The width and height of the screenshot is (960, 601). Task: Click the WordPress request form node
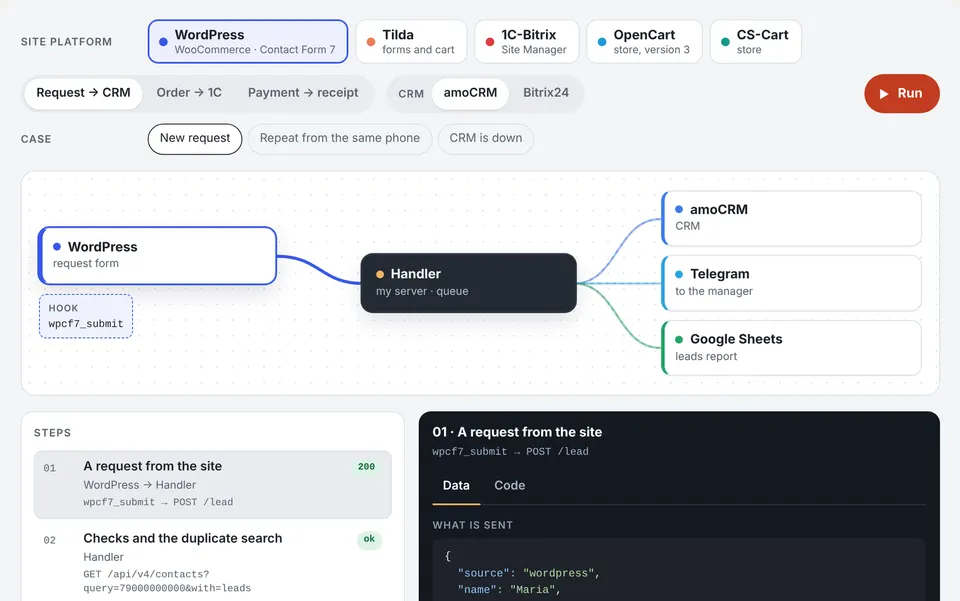(x=157, y=255)
